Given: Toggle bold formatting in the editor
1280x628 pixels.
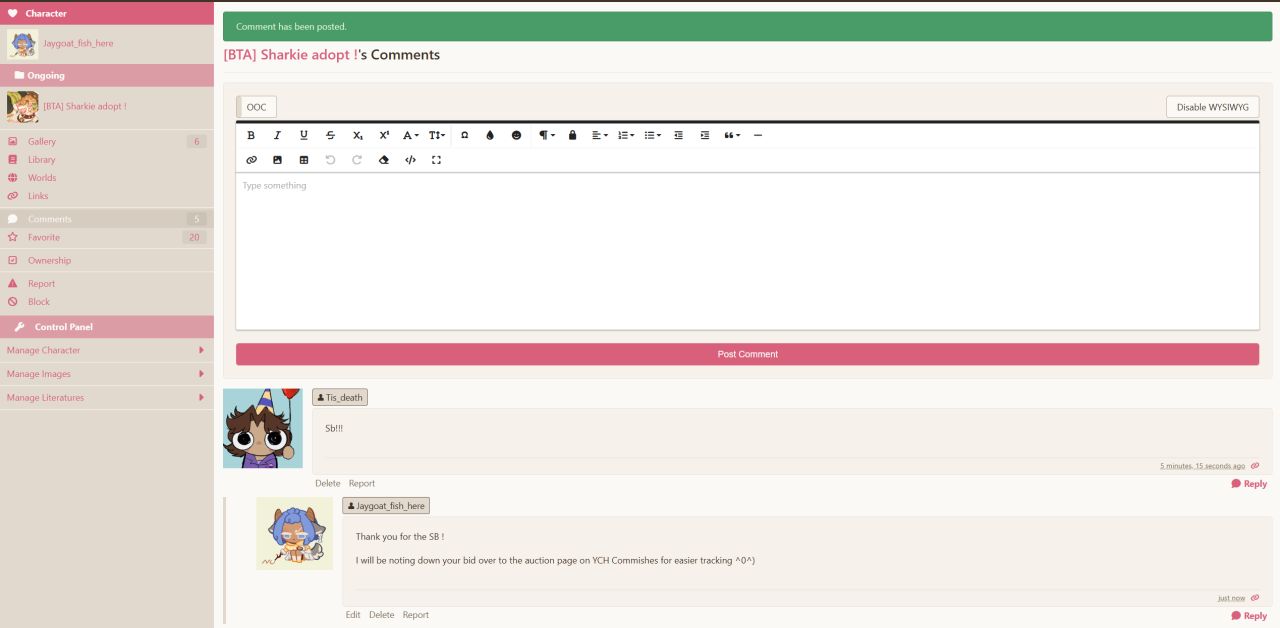Looking at the screenshot, I should pyautogui.click(x=251, y=135).
